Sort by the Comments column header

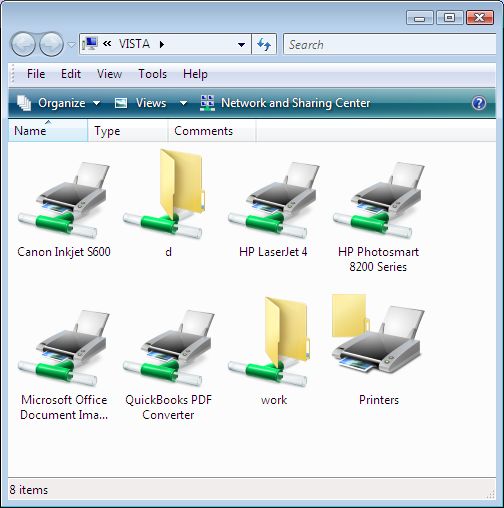point(212,131)
